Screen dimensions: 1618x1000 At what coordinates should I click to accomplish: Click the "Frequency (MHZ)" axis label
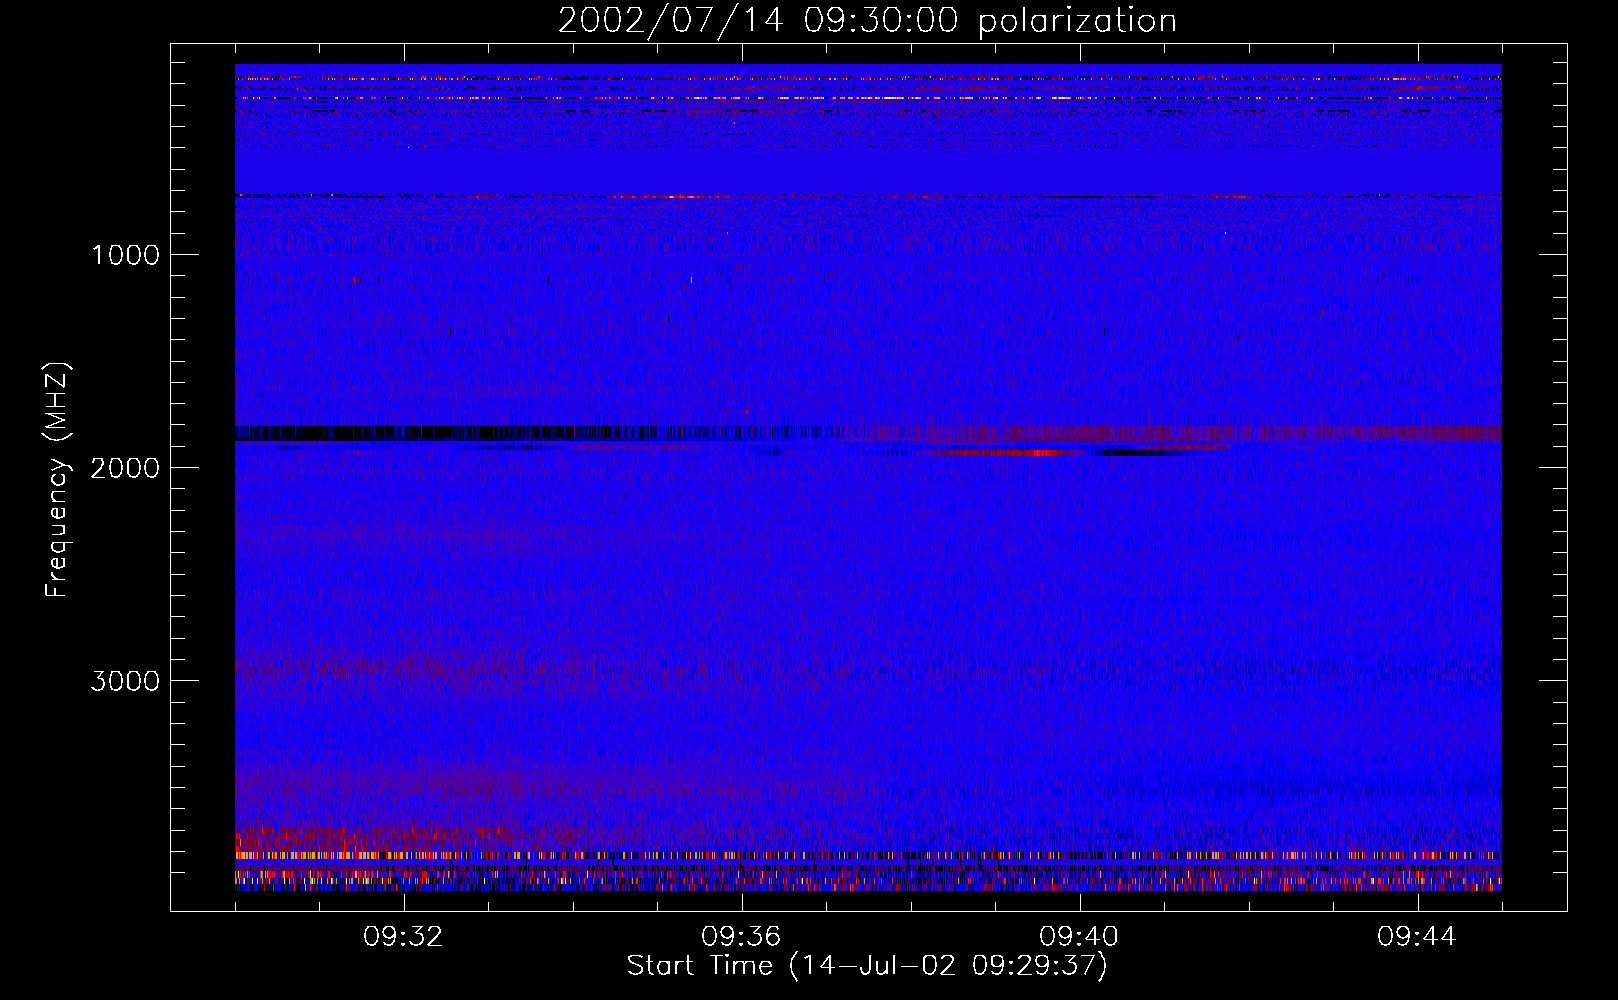(57, 480)
